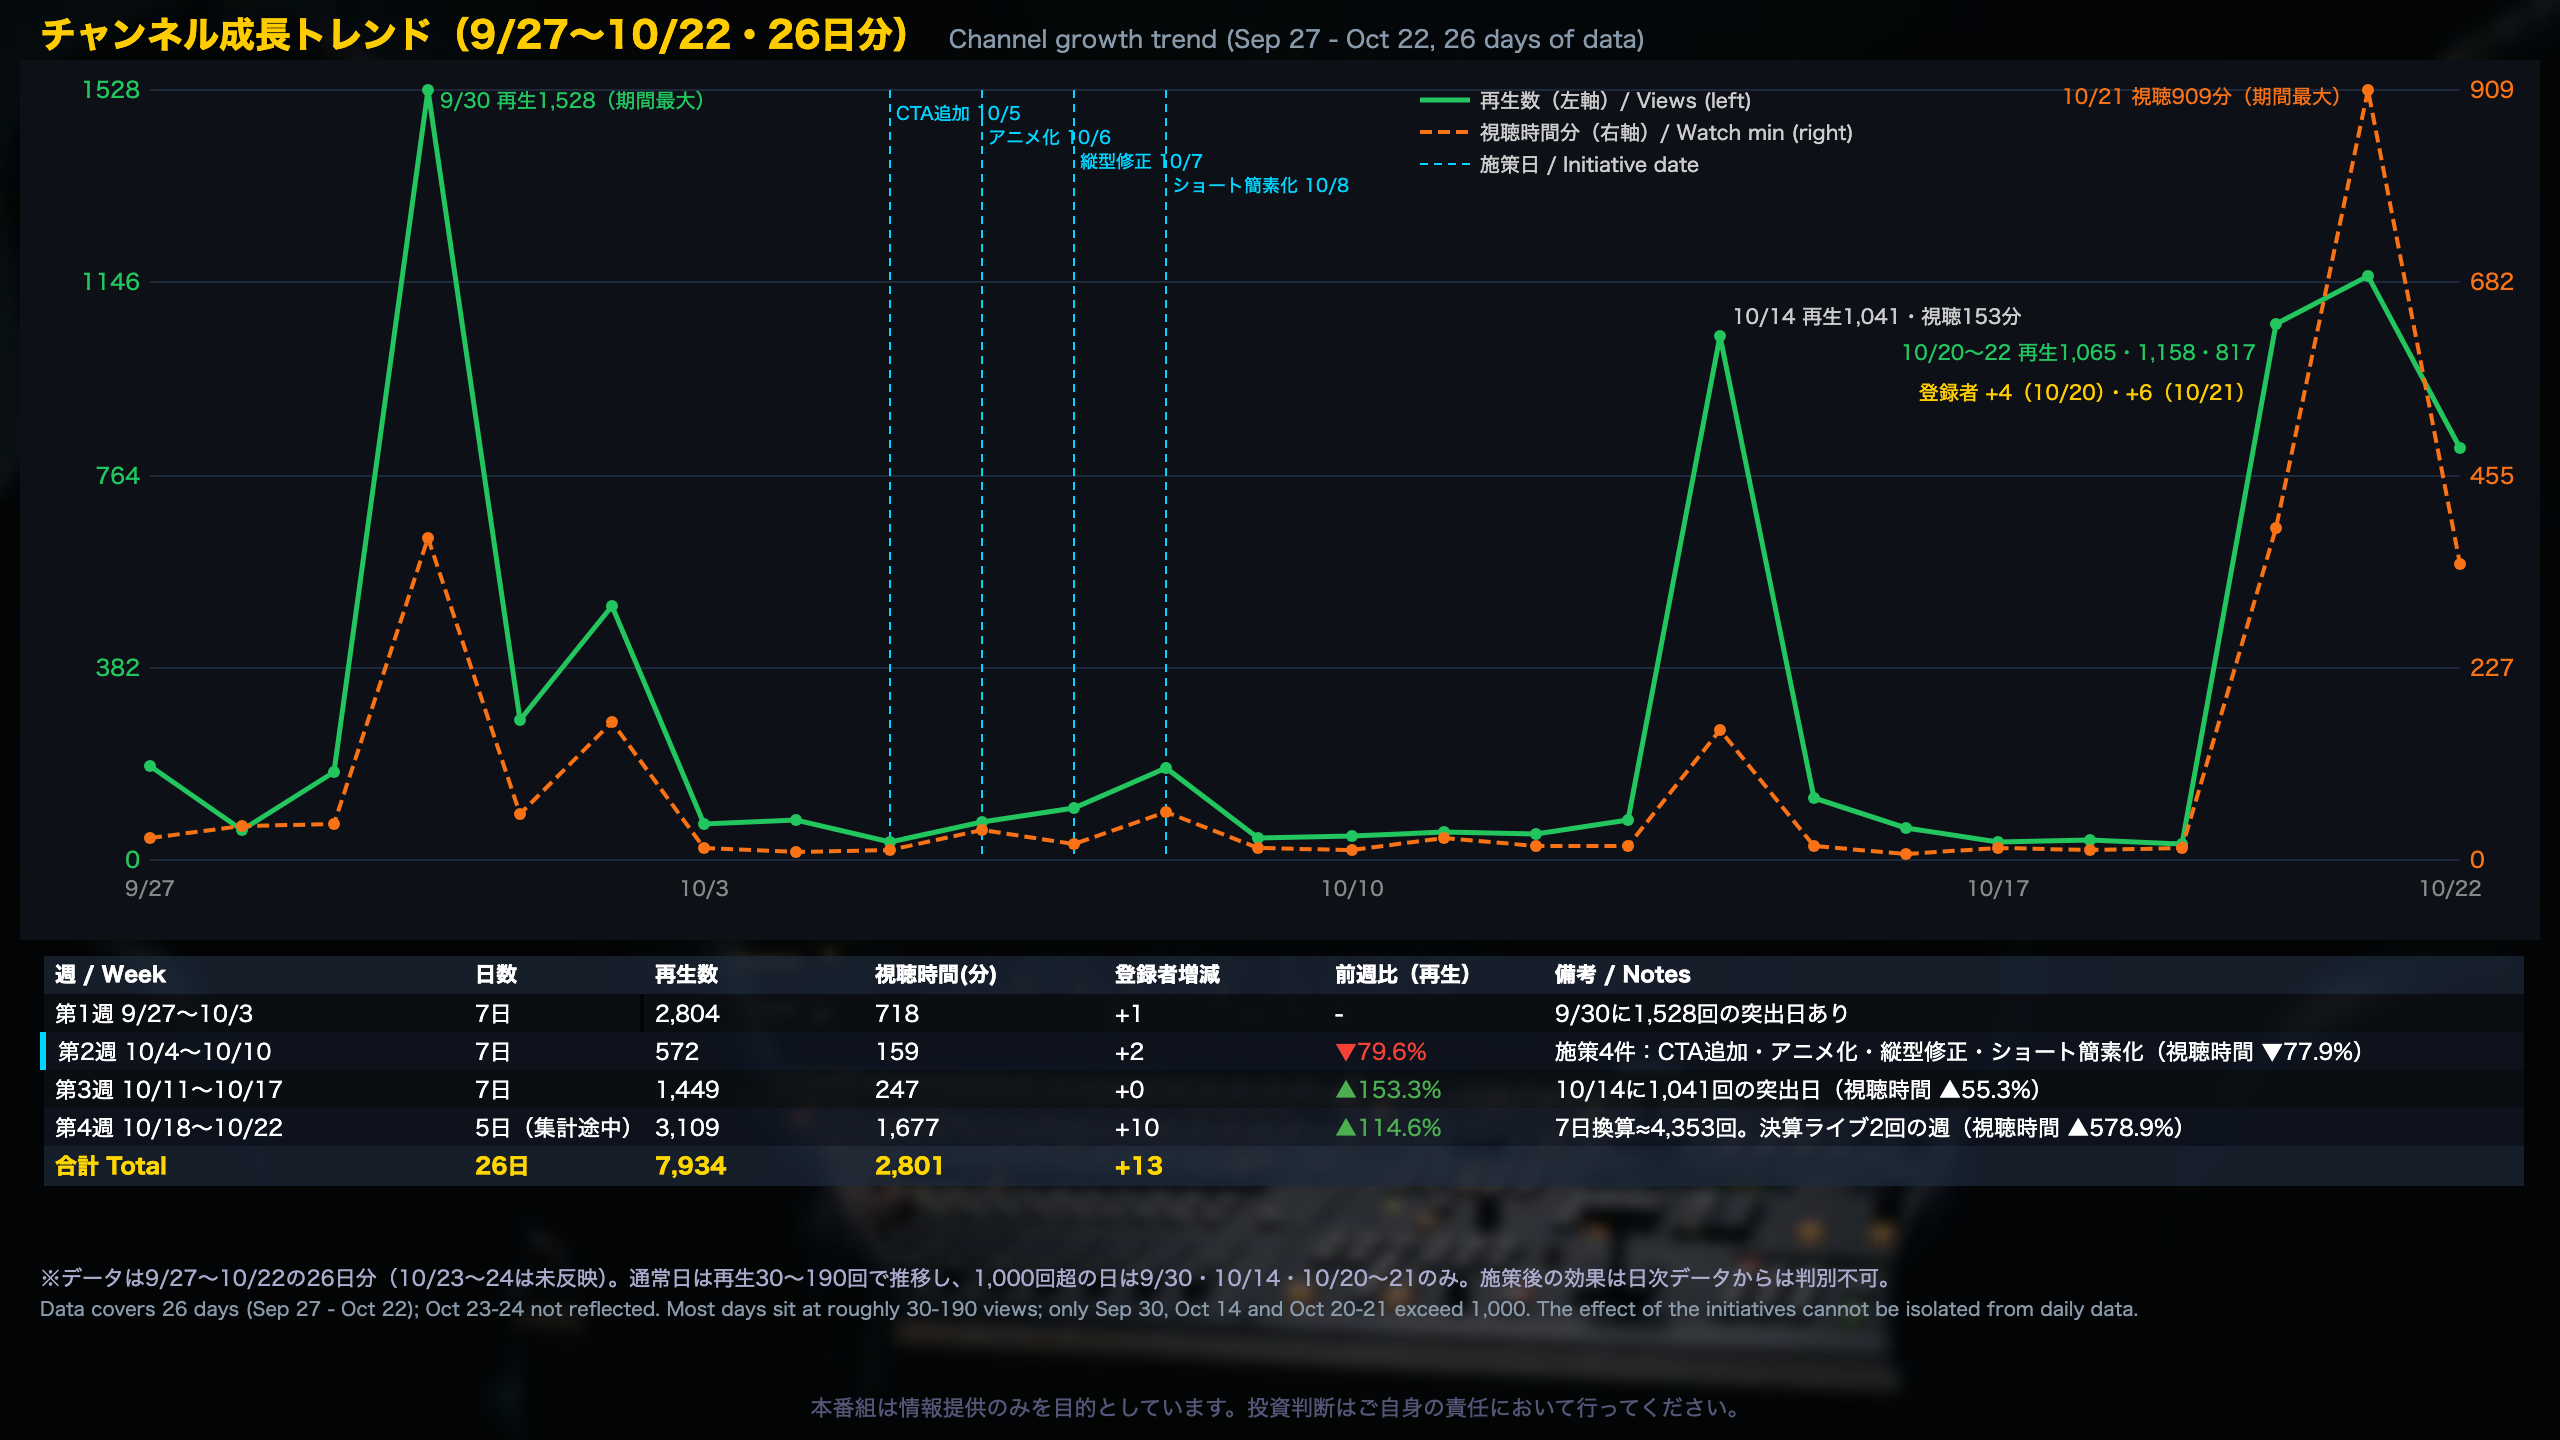Click left axis value 764
The height and width of the screenshot is (1440, 2560).
click(x=118, y=476)
